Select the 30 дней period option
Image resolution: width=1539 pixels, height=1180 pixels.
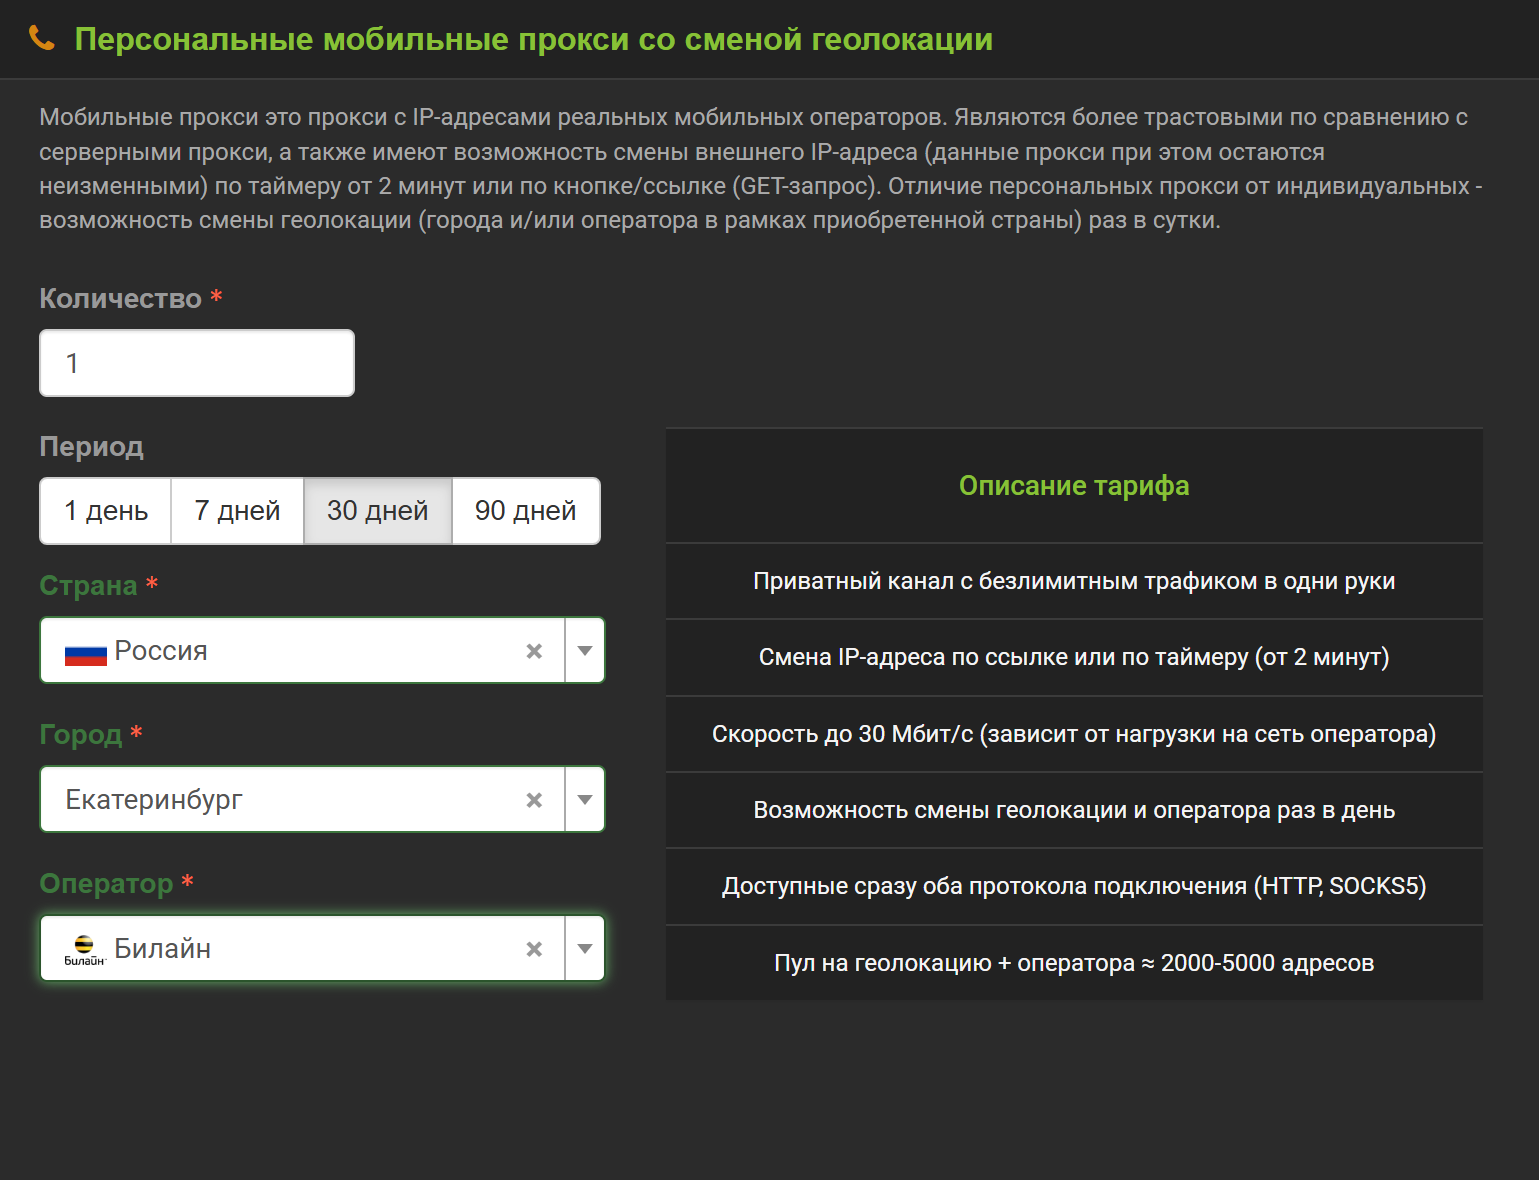click(377, 511)
